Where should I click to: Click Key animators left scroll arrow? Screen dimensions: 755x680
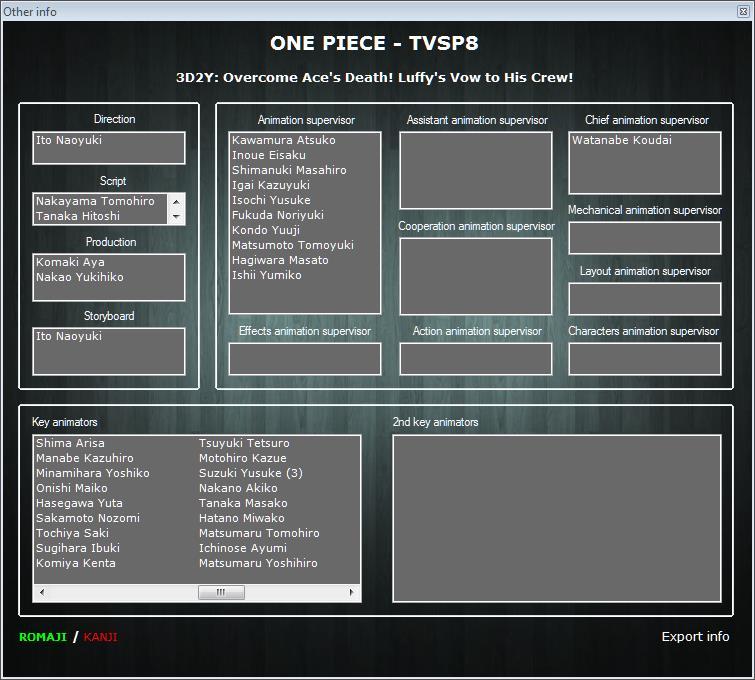tap(42, 592)
